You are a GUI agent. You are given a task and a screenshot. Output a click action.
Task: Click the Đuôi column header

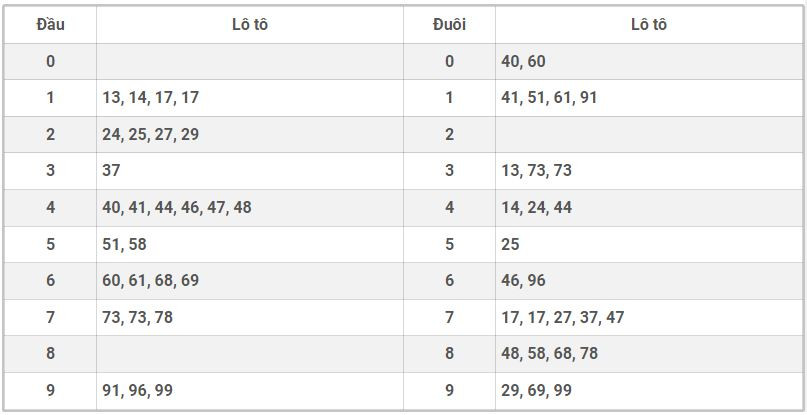coord(449,25)
